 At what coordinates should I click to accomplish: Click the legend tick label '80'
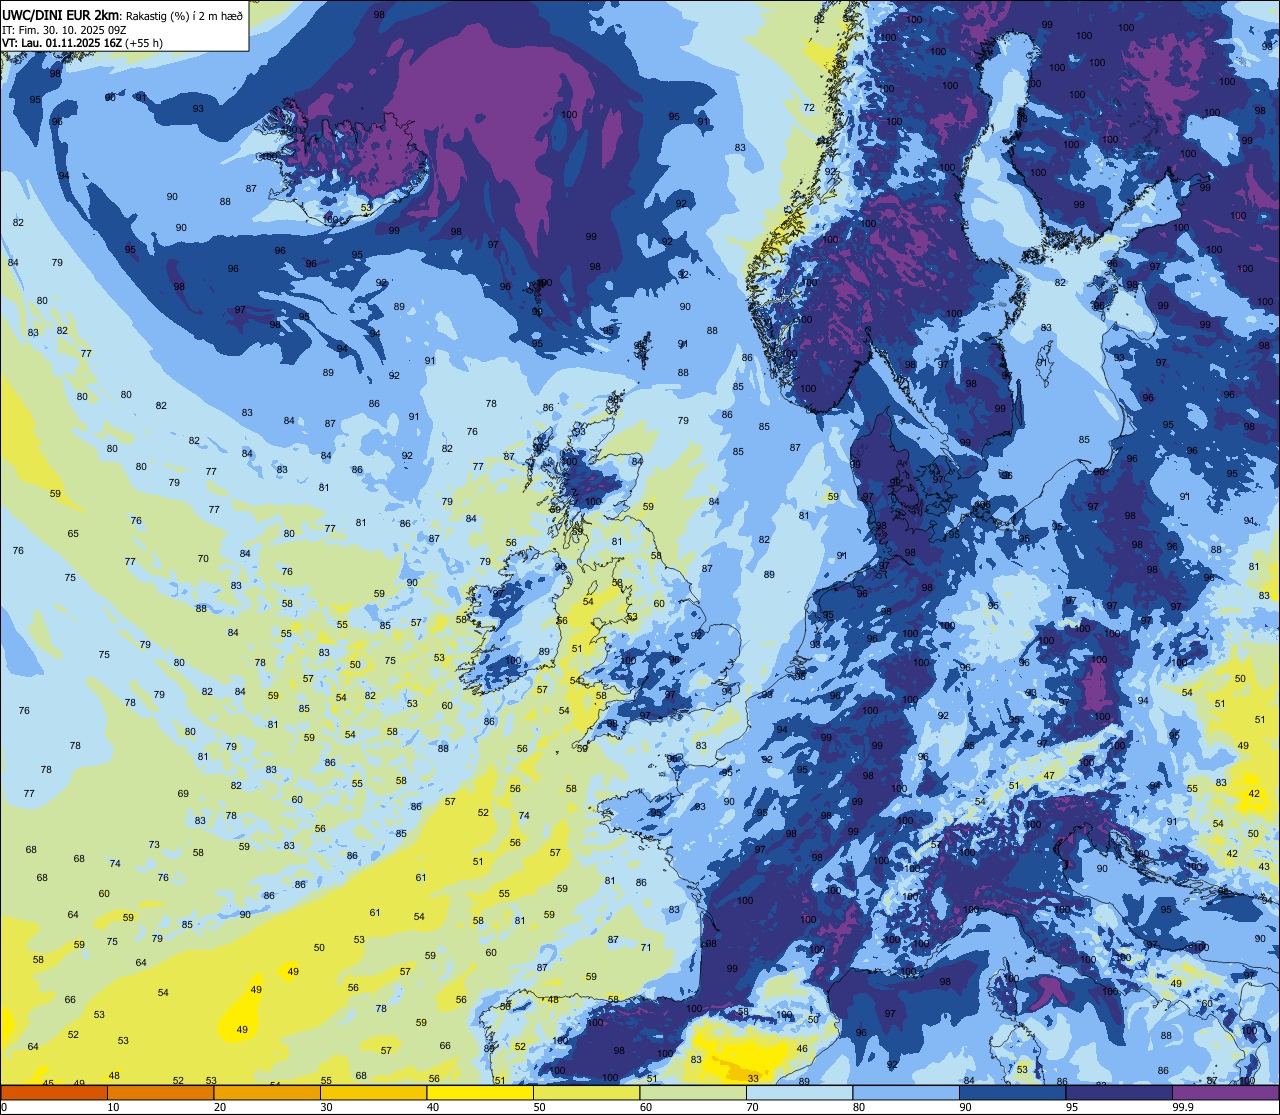point(859,1107)
